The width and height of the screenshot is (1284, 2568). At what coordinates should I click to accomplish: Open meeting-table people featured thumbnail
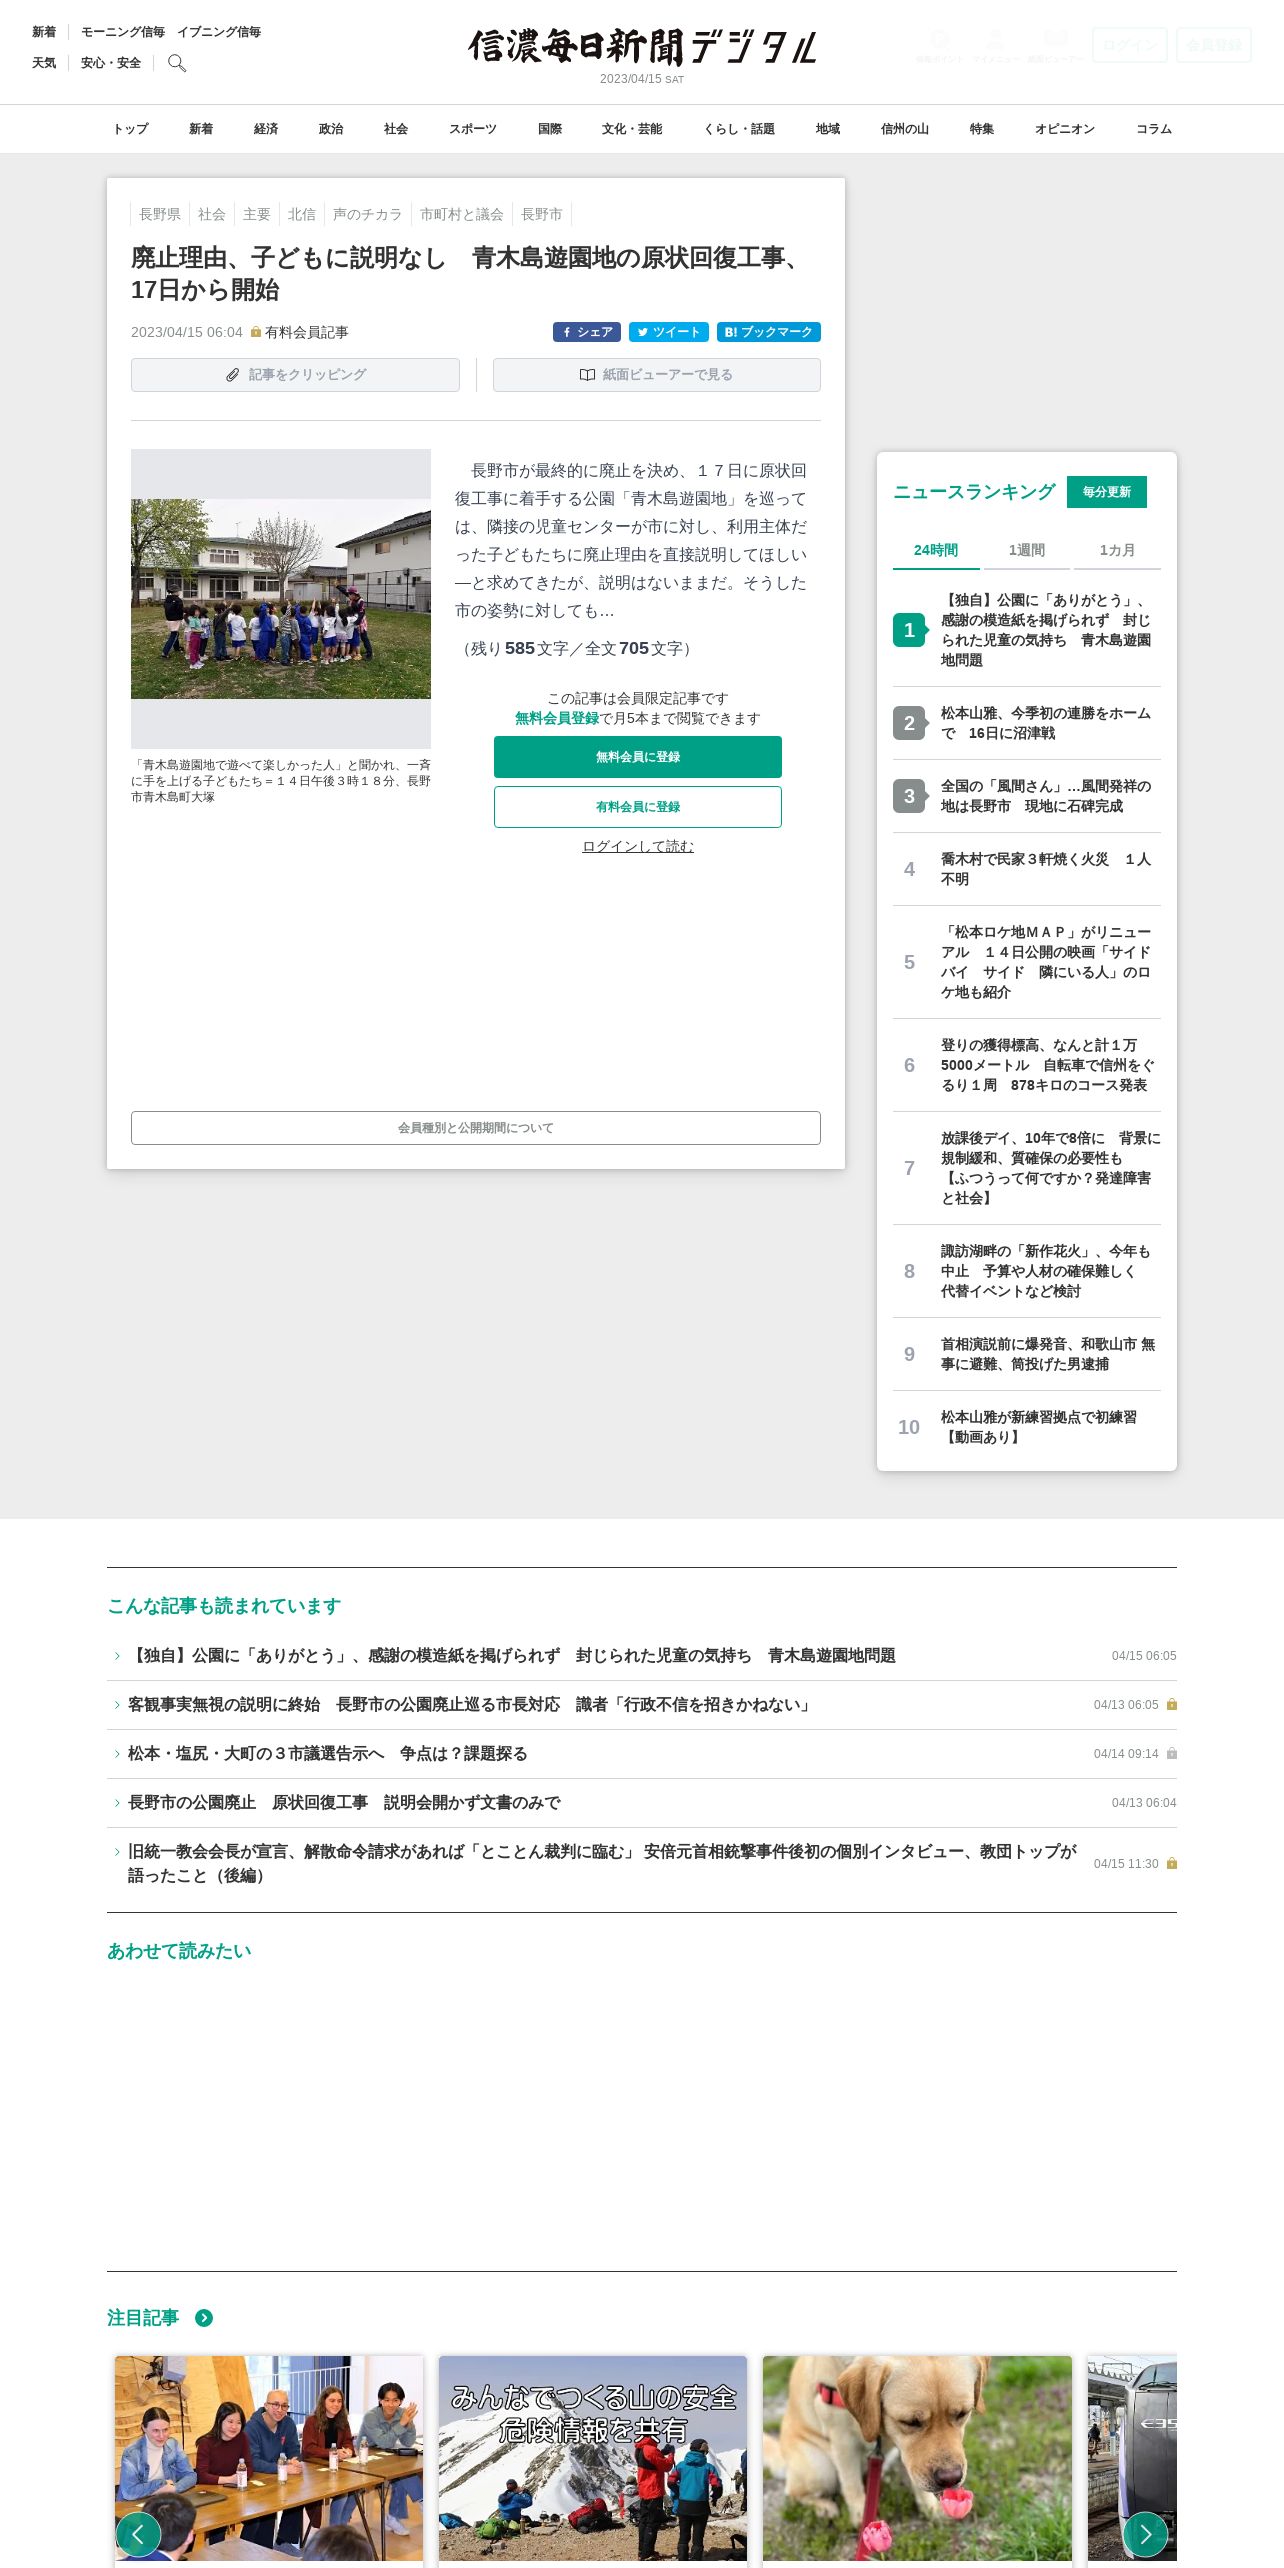269,2459
